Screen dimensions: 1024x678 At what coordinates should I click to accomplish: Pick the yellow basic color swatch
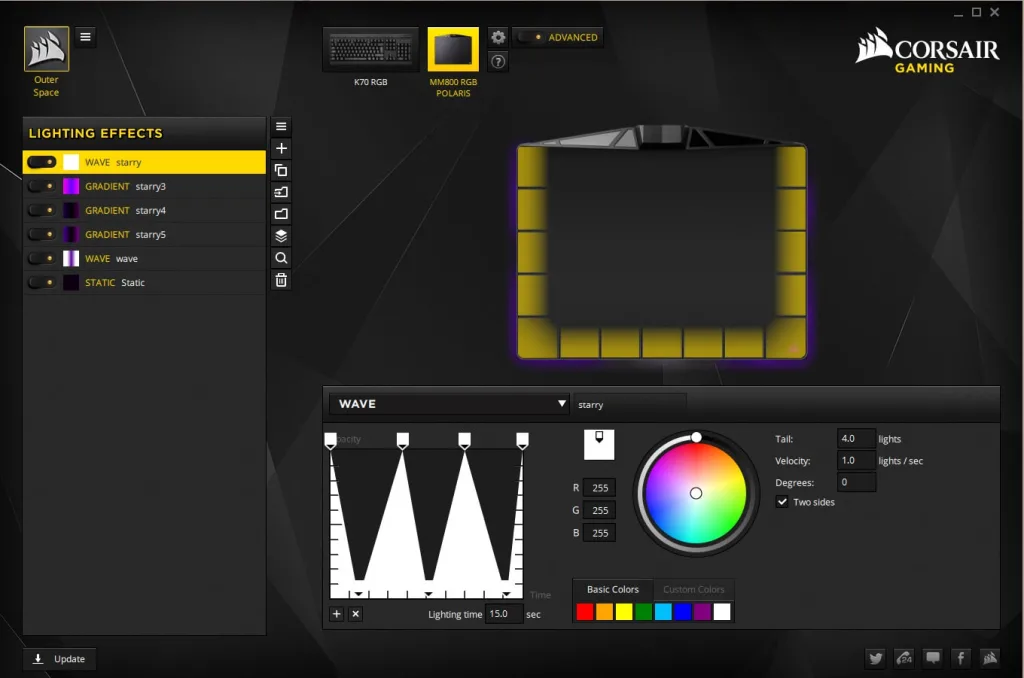pyautogui.click(x=624, y=611)
